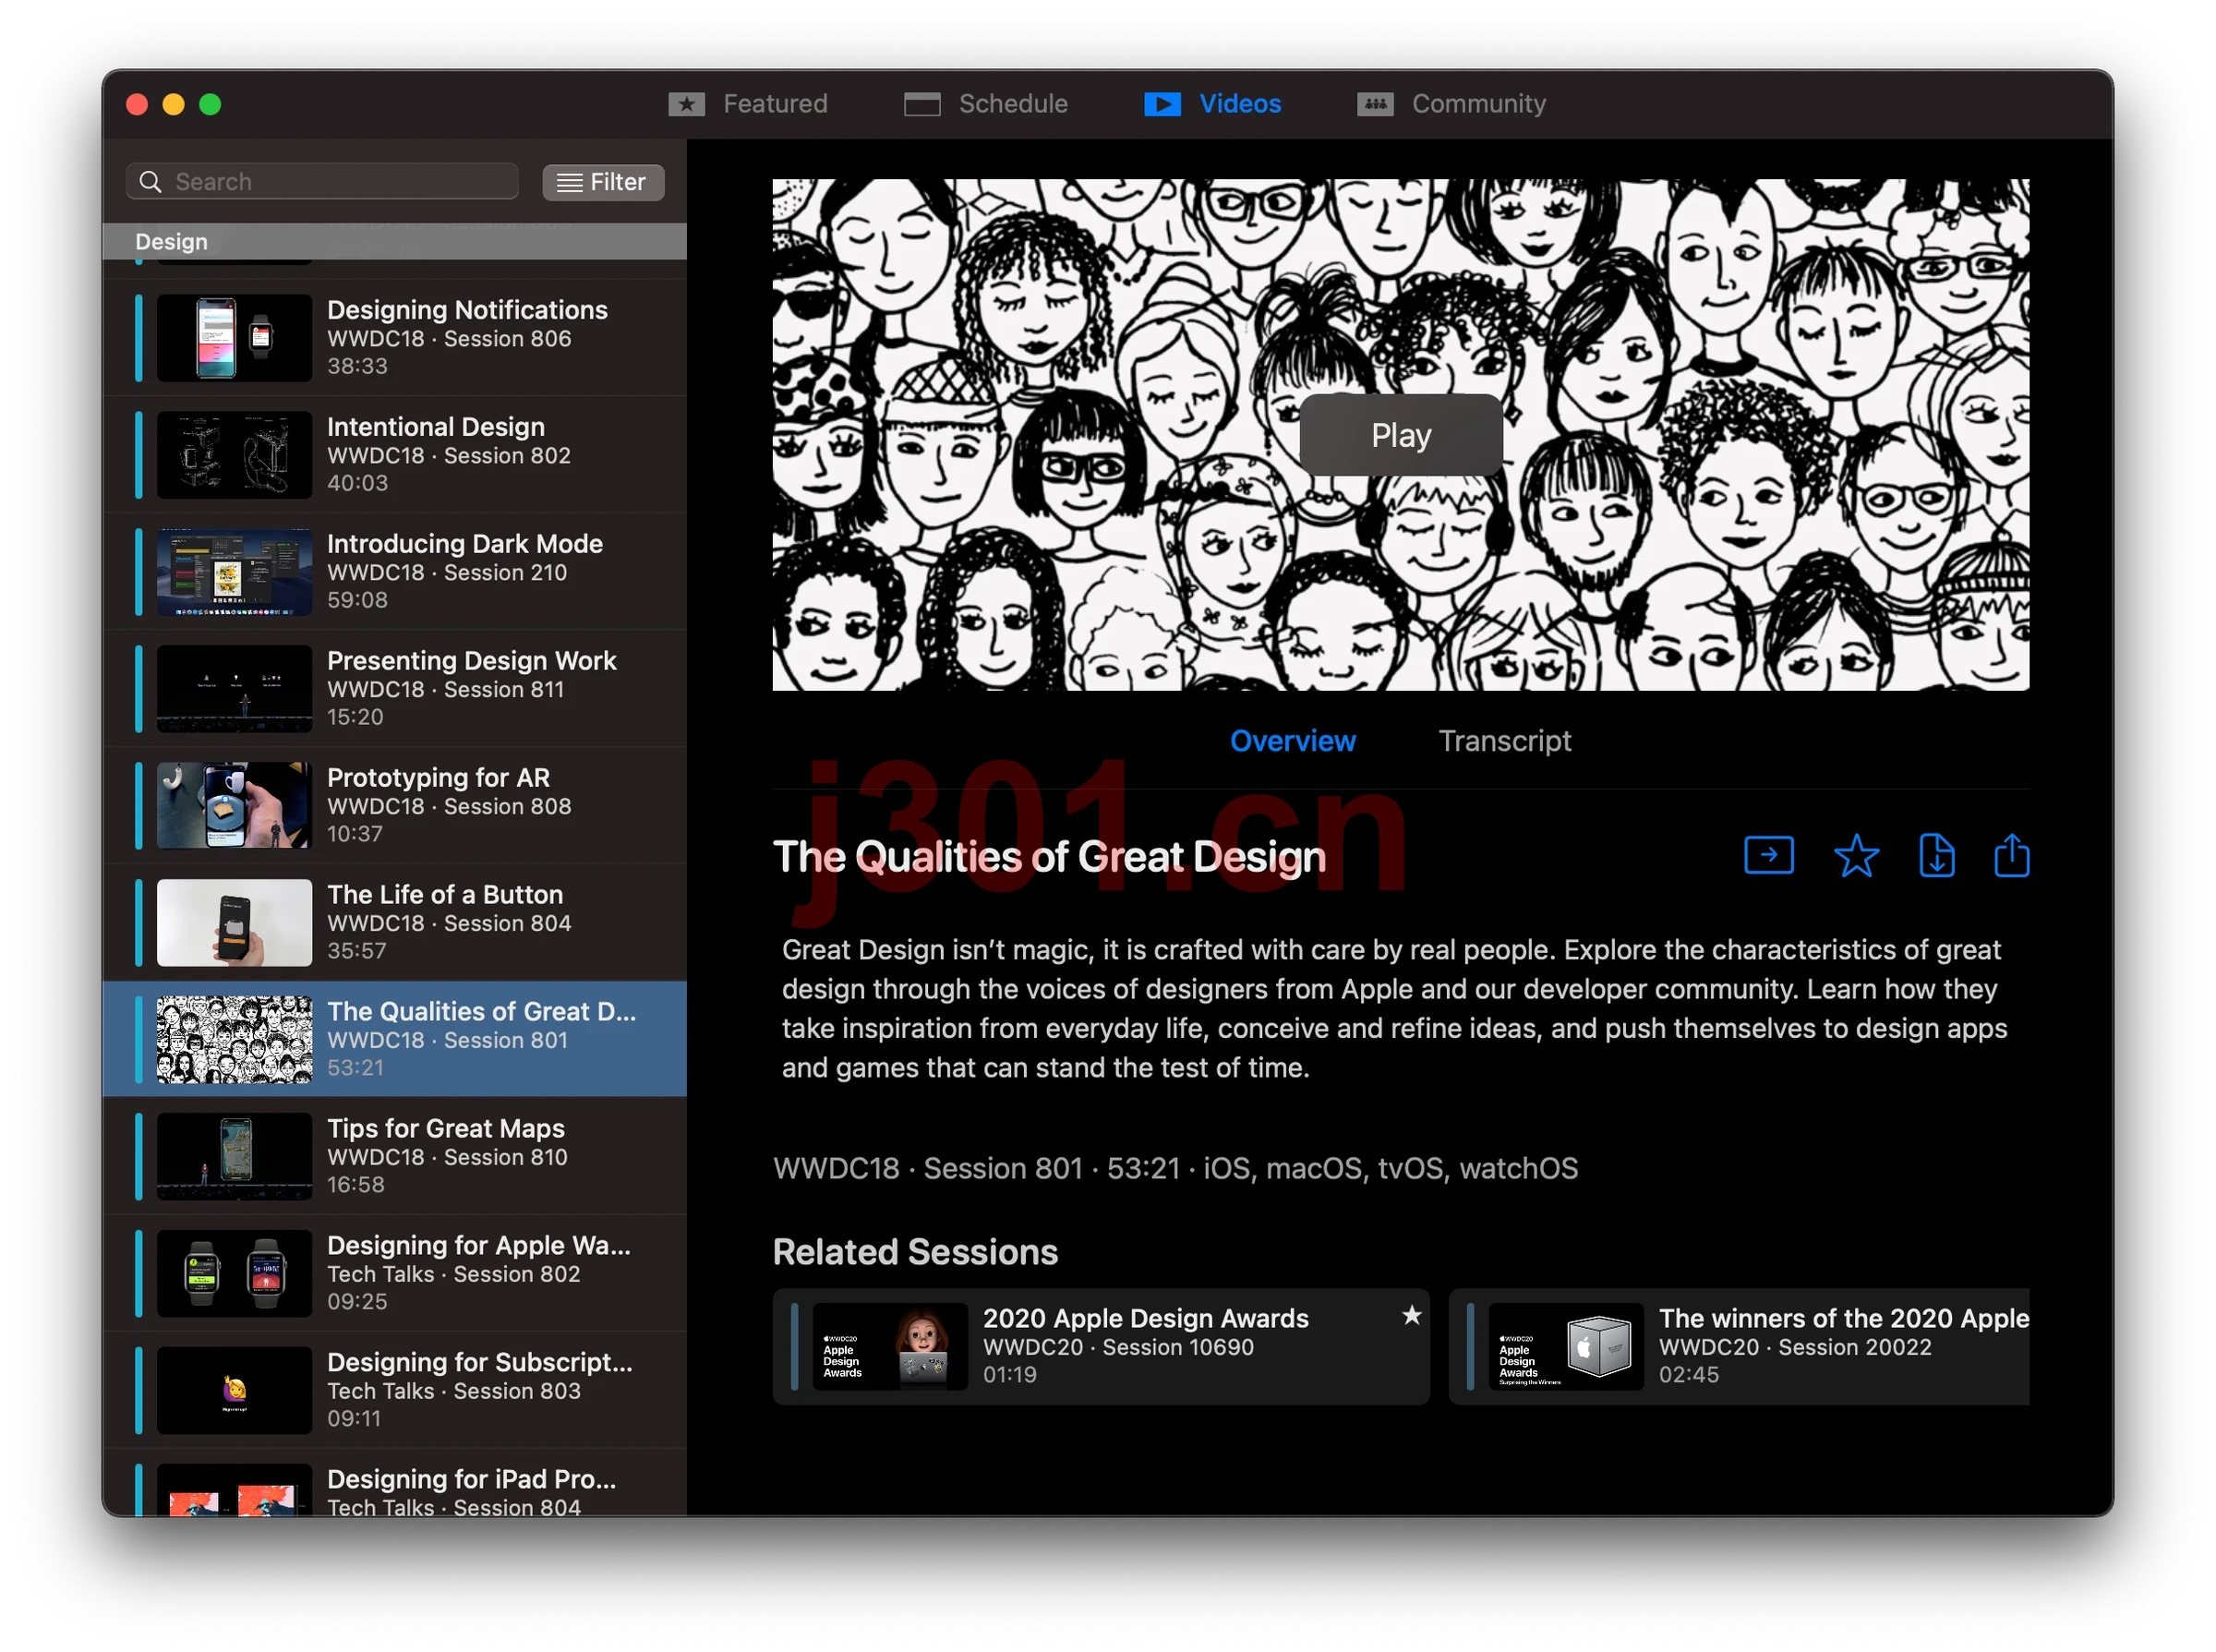The width and height of the screenshot is (2216, 1652).
Task: Click the green zoom window button
Action: pyautogui.click(x=210, y=104)
